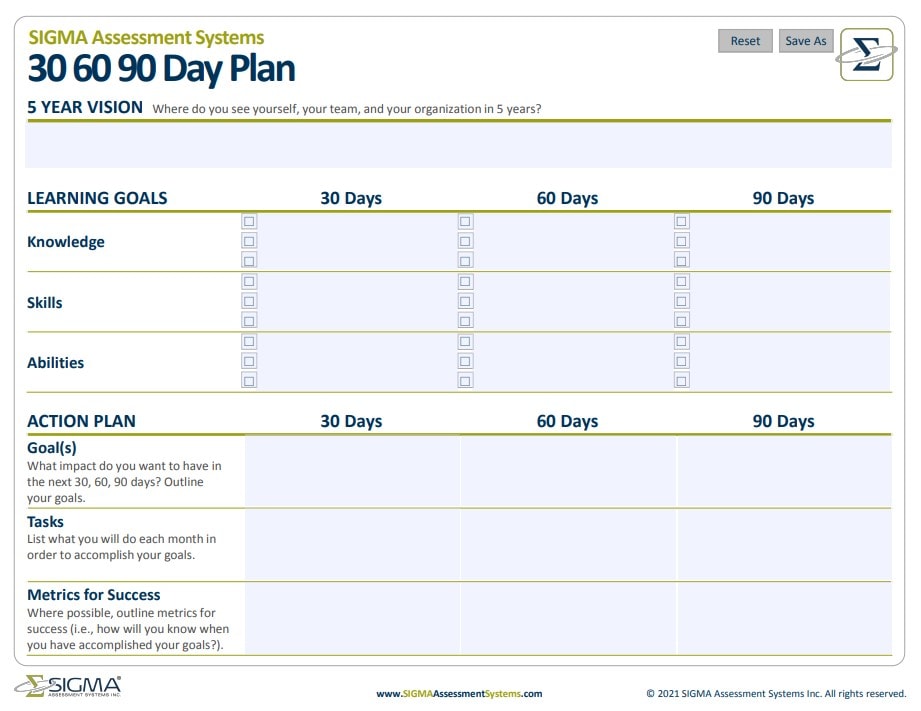Toggle the first Skills 30 Days checkbox

pos(249,282)
